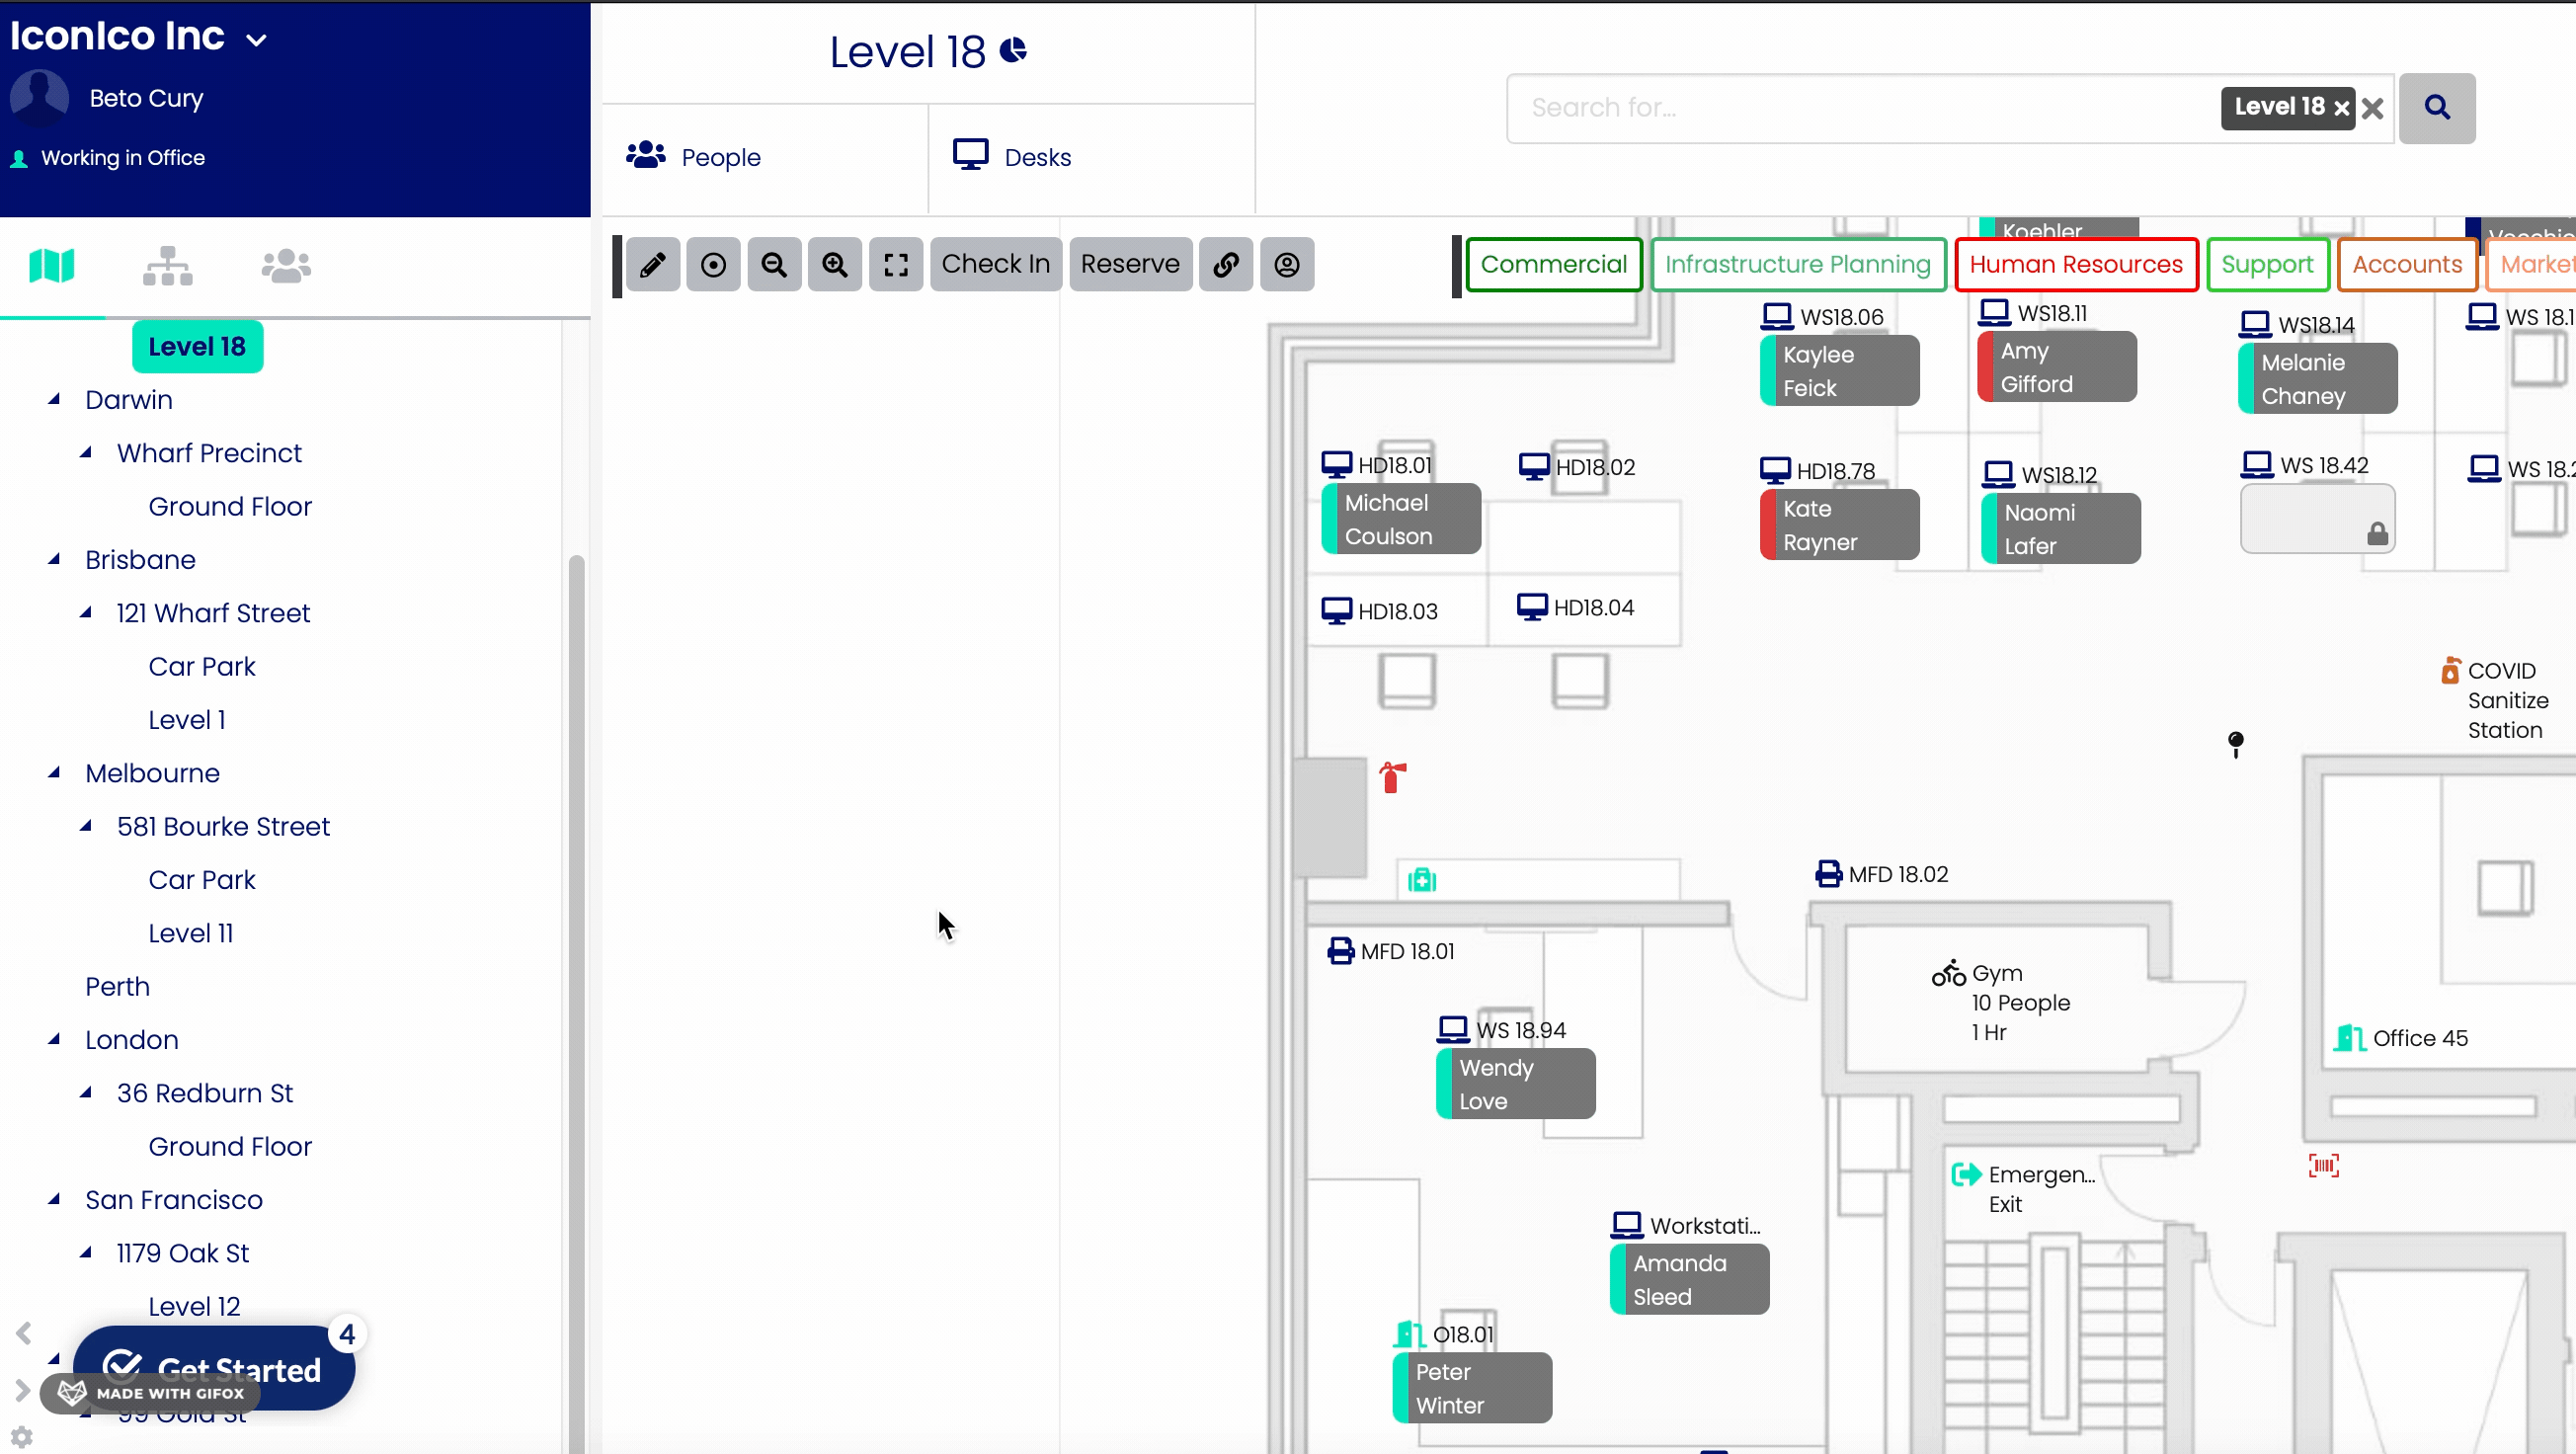Select Level 11 in location tree
The height and width of the screenshot is (1454, 2576).
(x=191, y=933)
